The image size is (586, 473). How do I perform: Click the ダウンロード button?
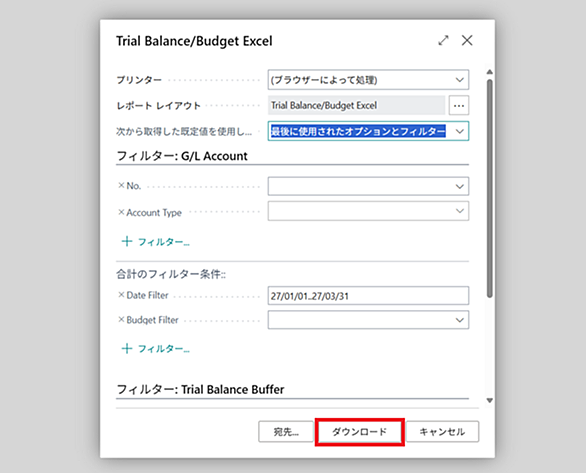(360, 432)
